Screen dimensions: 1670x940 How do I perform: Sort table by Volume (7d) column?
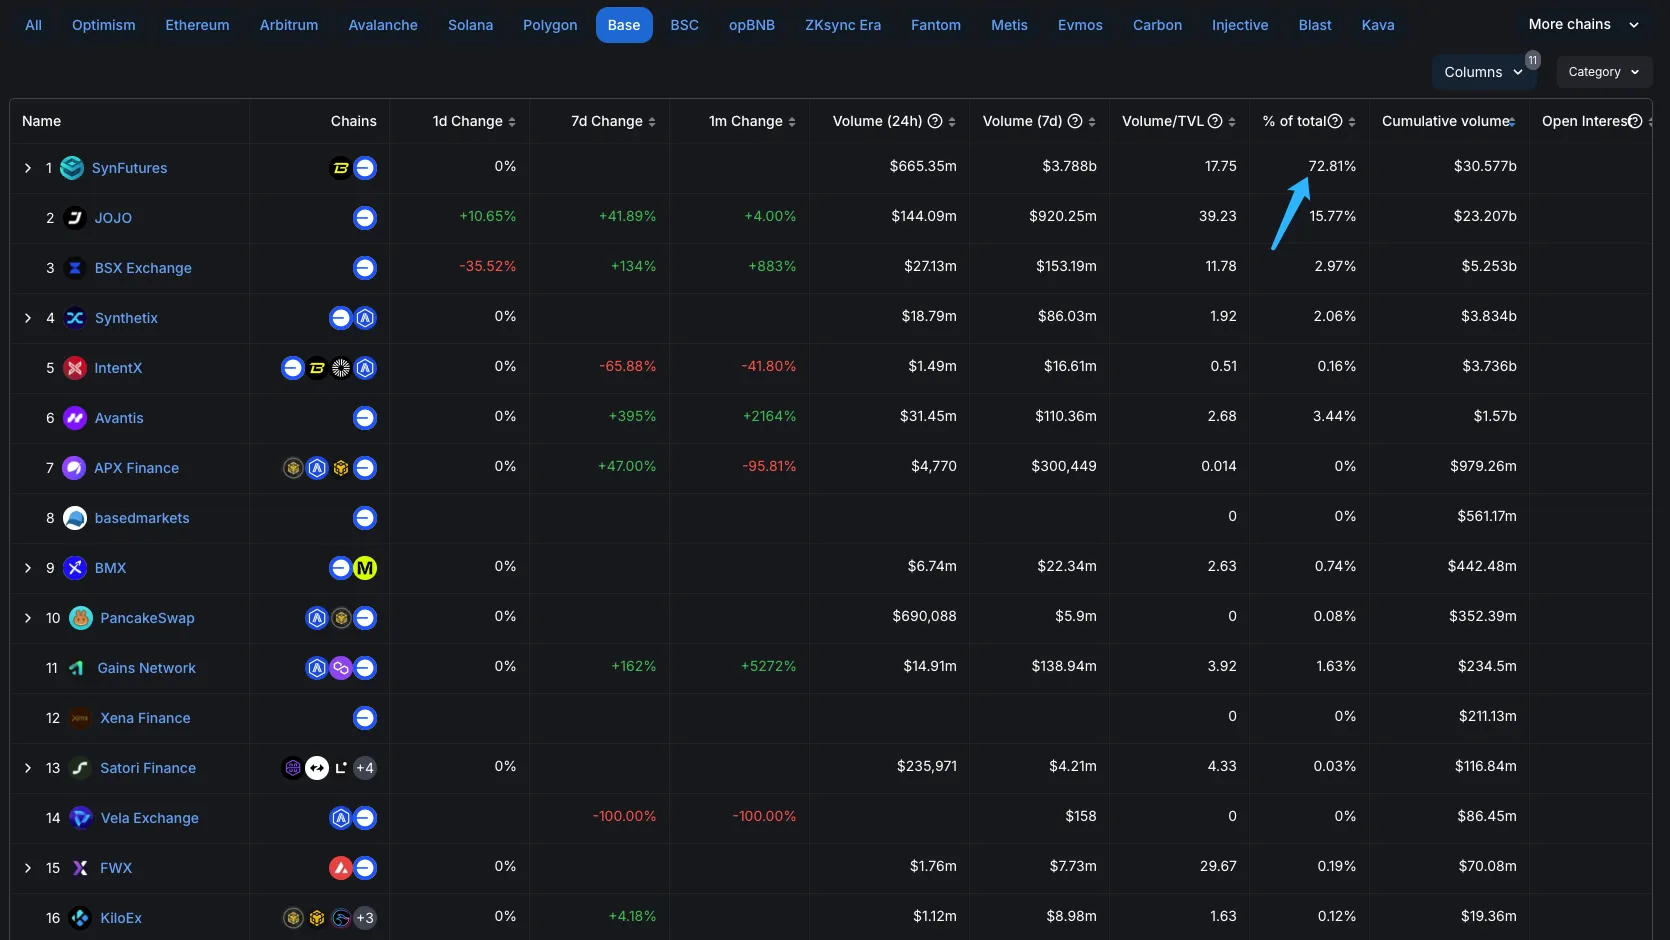(x=1092, y=122)
